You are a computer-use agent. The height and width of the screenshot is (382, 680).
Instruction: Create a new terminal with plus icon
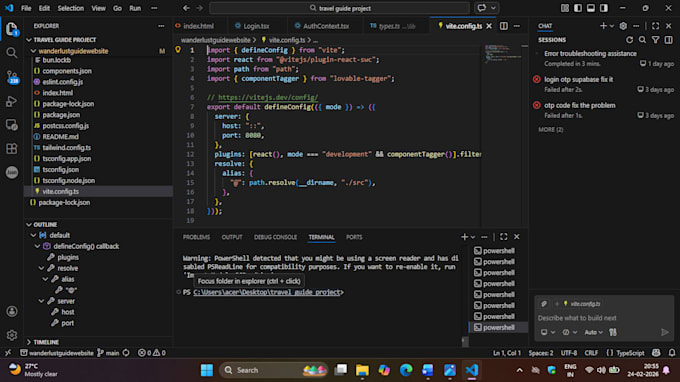(x=464, y=237)
